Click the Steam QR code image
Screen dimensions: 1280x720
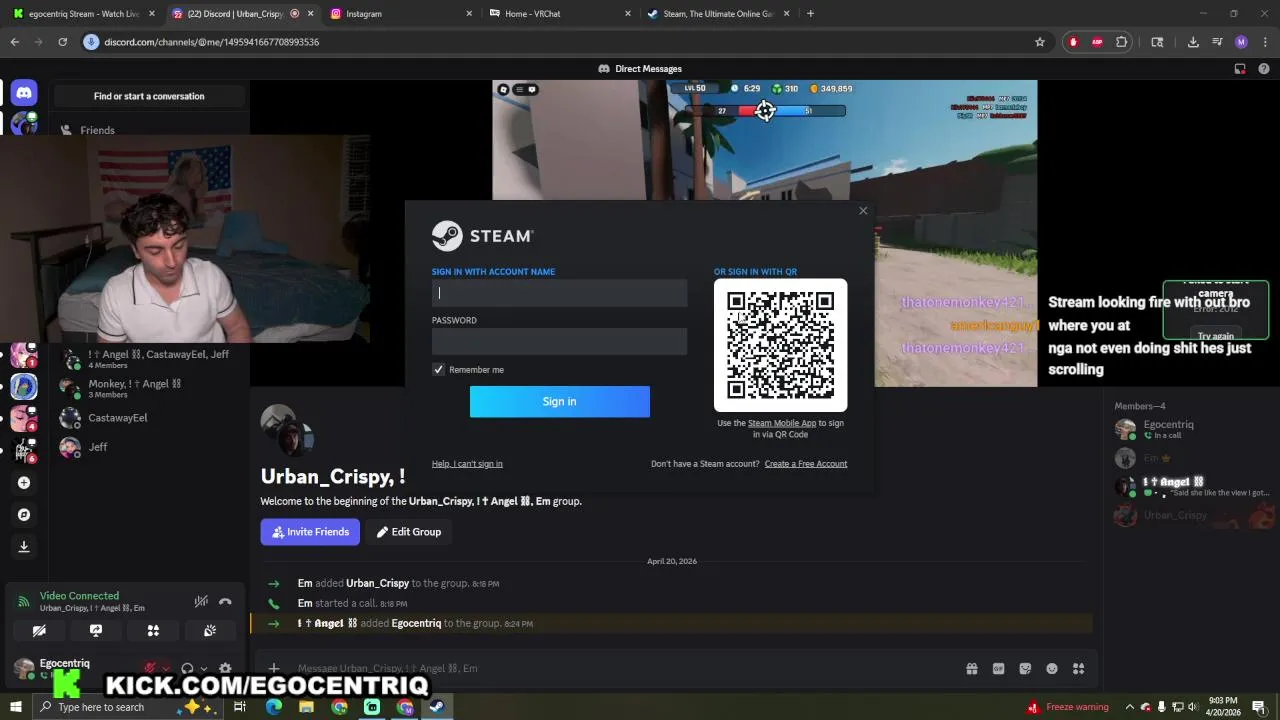pyautogui.click(x=780, y=345)
